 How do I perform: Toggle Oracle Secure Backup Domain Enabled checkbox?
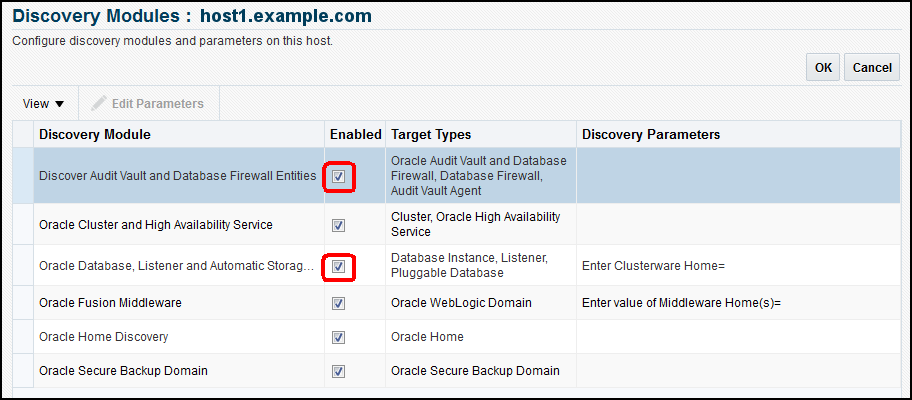pos(338,371)
